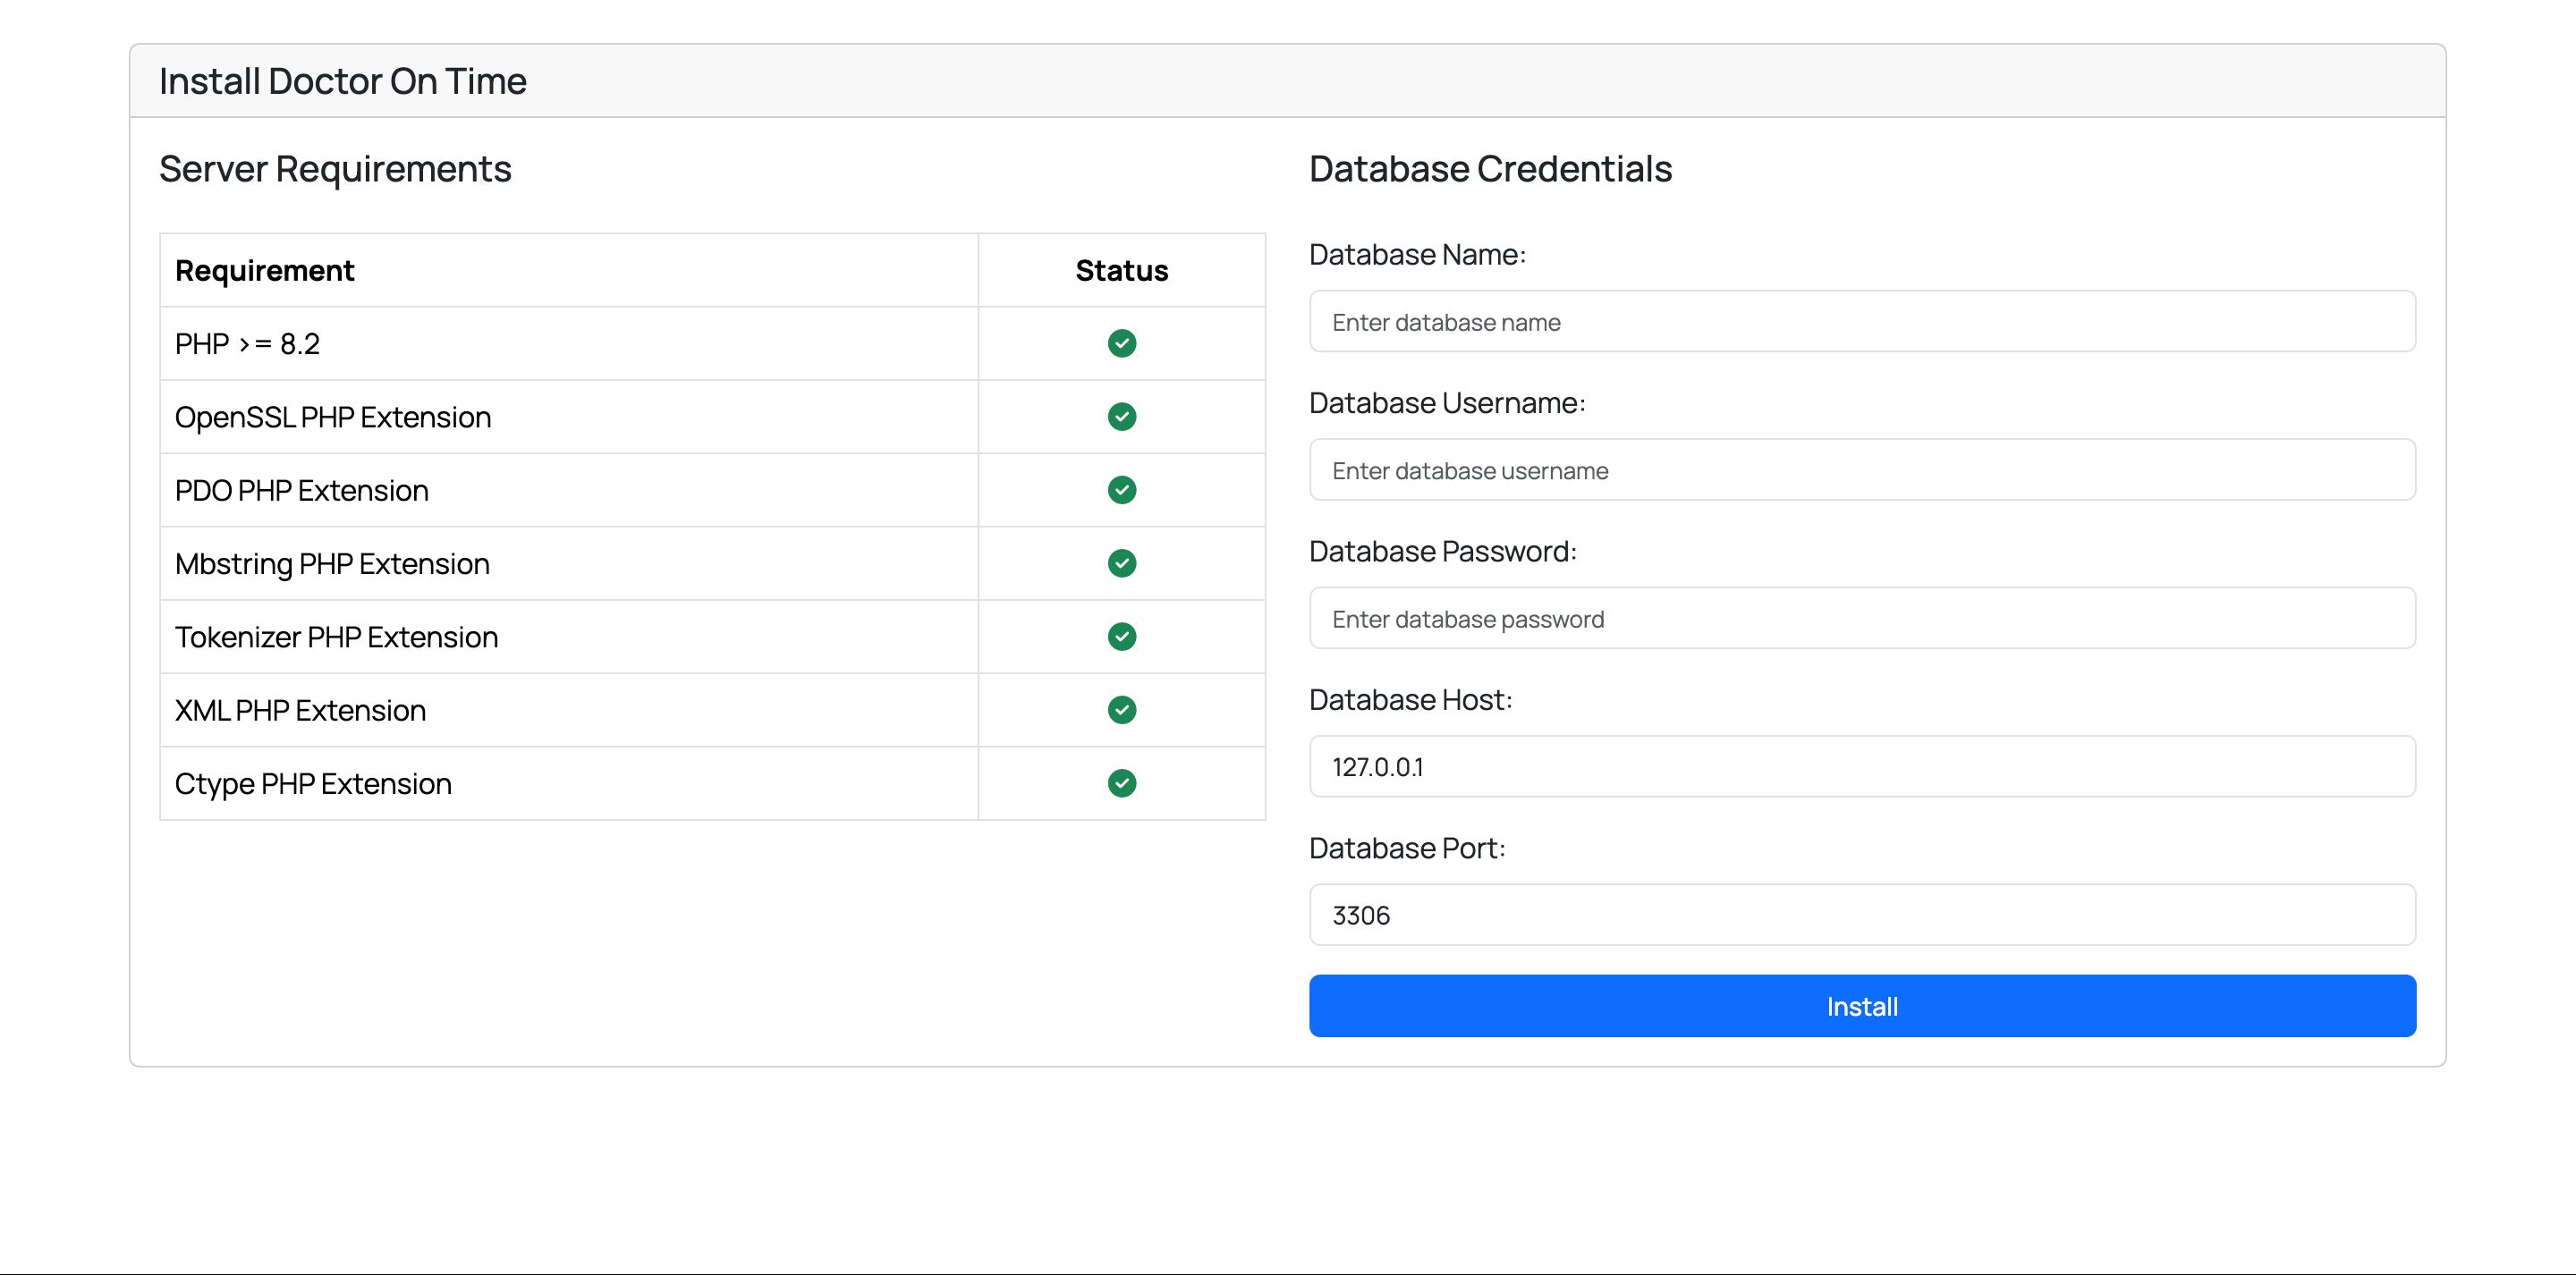The width and height of the screenshot is (2576, 1275).
Task: Click the PHP >= 8.2 status checkmark
Action: click(x=1121, y=343)
